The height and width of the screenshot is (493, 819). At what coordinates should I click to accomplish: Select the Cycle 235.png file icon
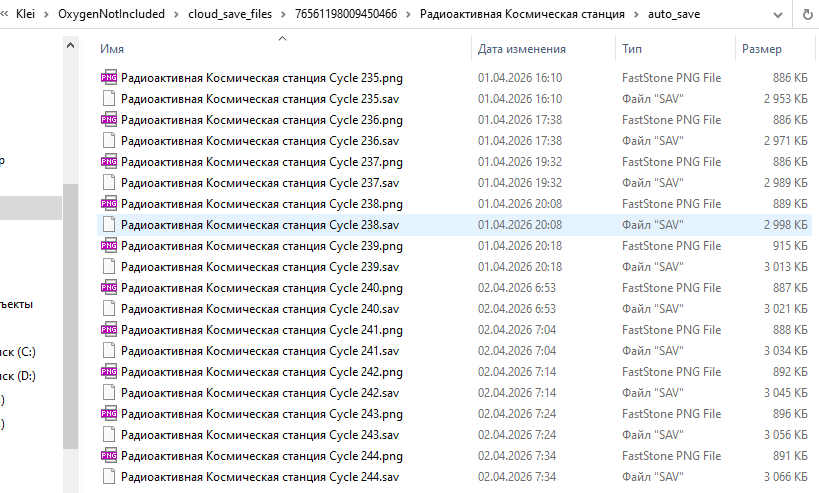109,78
